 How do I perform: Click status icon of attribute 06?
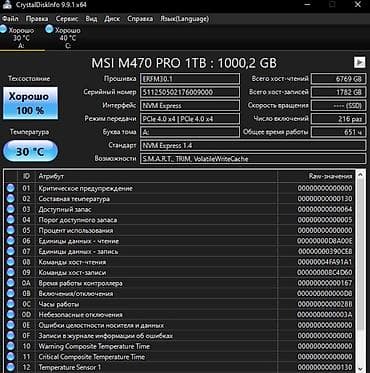(x=11, y=241)
